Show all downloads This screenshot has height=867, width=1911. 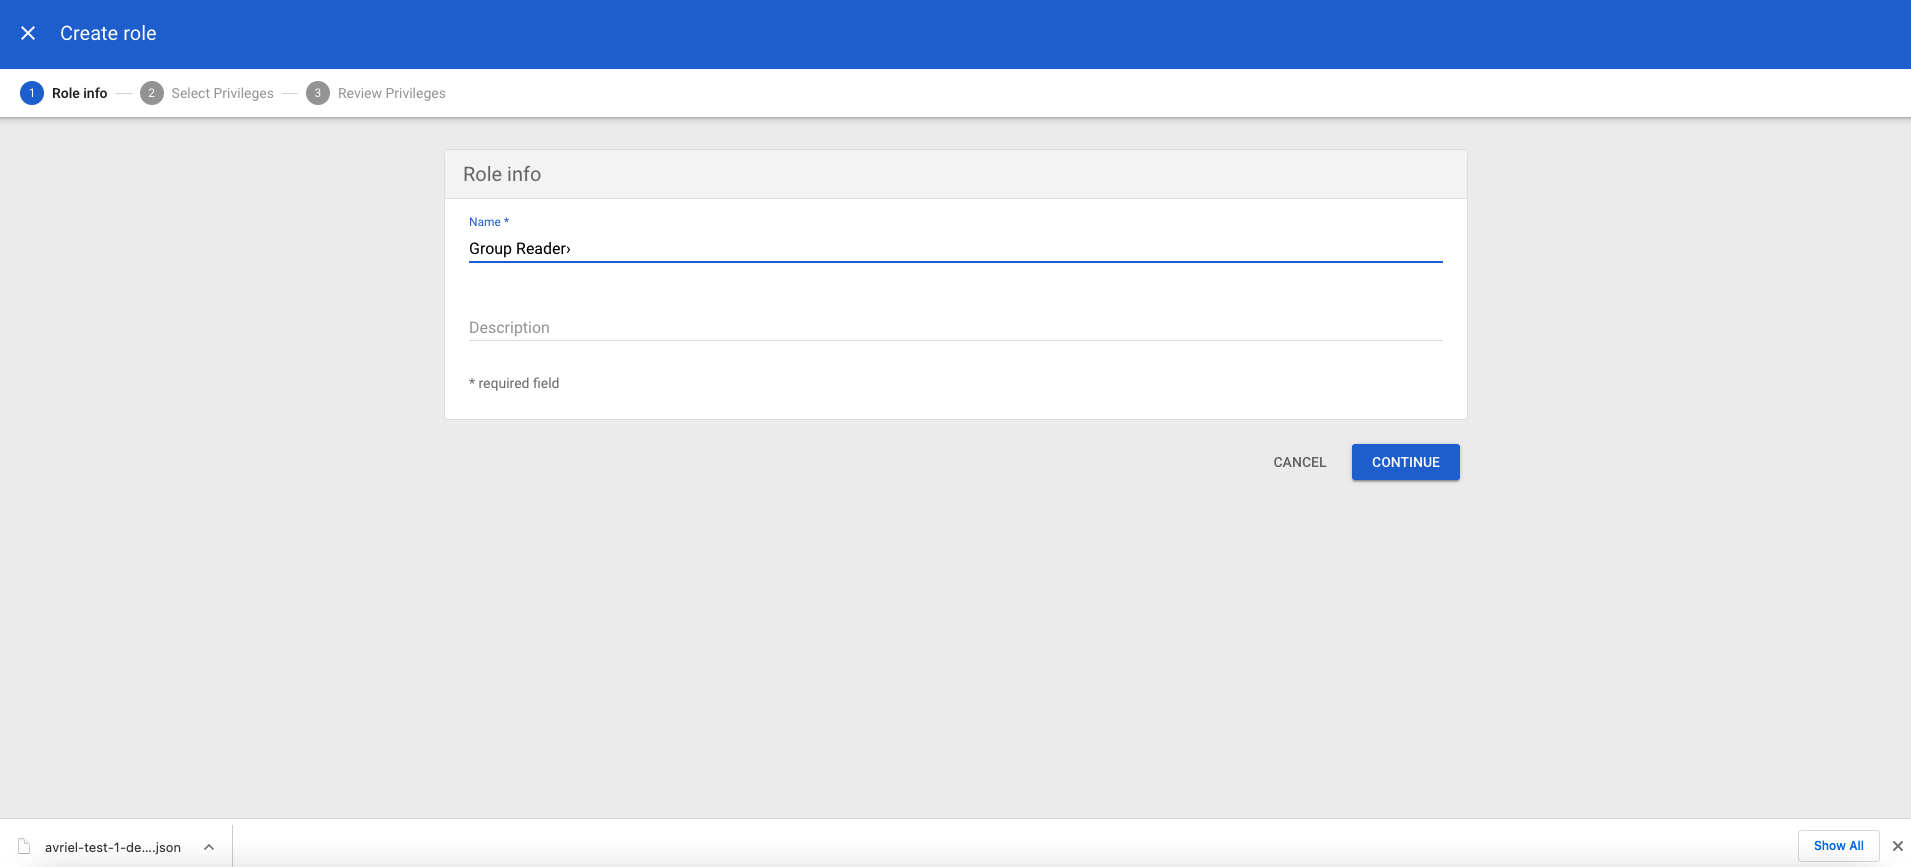pyautogui.click(x=1838, y=846)
